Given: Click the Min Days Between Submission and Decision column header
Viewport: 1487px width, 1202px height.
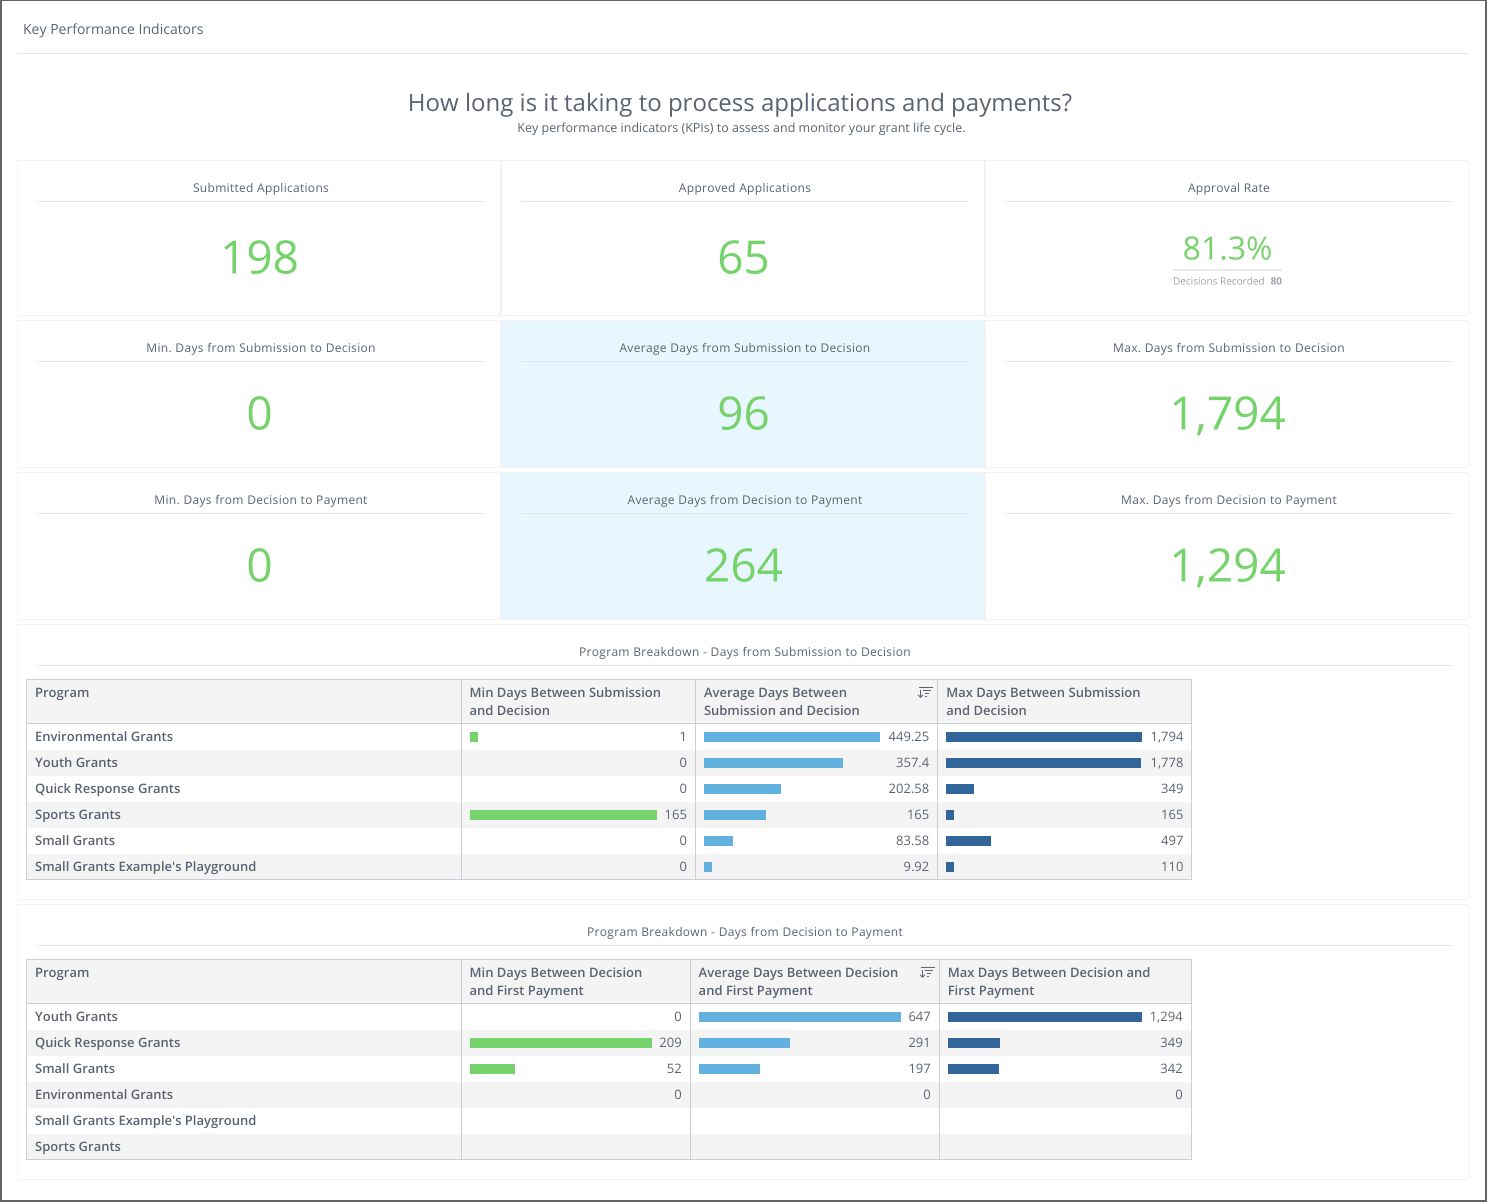Looking at the screenshot, I should click(x=565, y=701).
